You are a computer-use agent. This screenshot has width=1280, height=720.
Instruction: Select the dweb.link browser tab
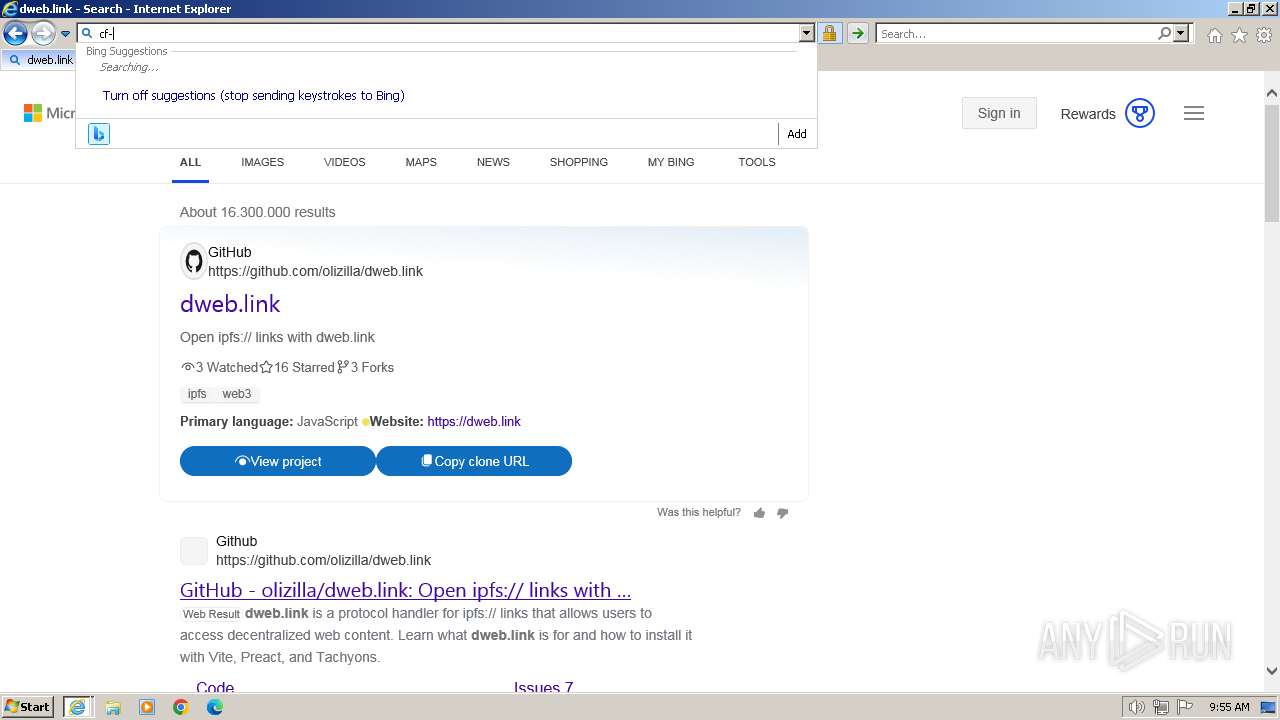point(40,59)
